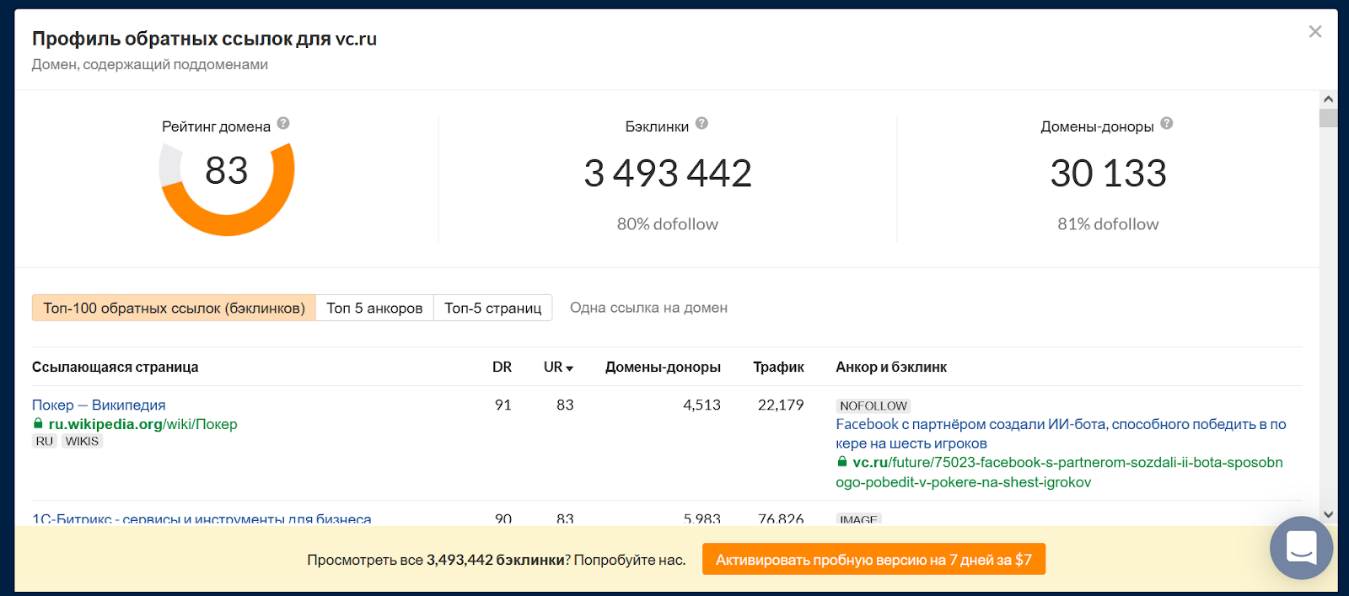The width and height of the screenshot is (1349, 596).
Task: Switch to Топ 5 анкоров tab
Action: [375, 308]
